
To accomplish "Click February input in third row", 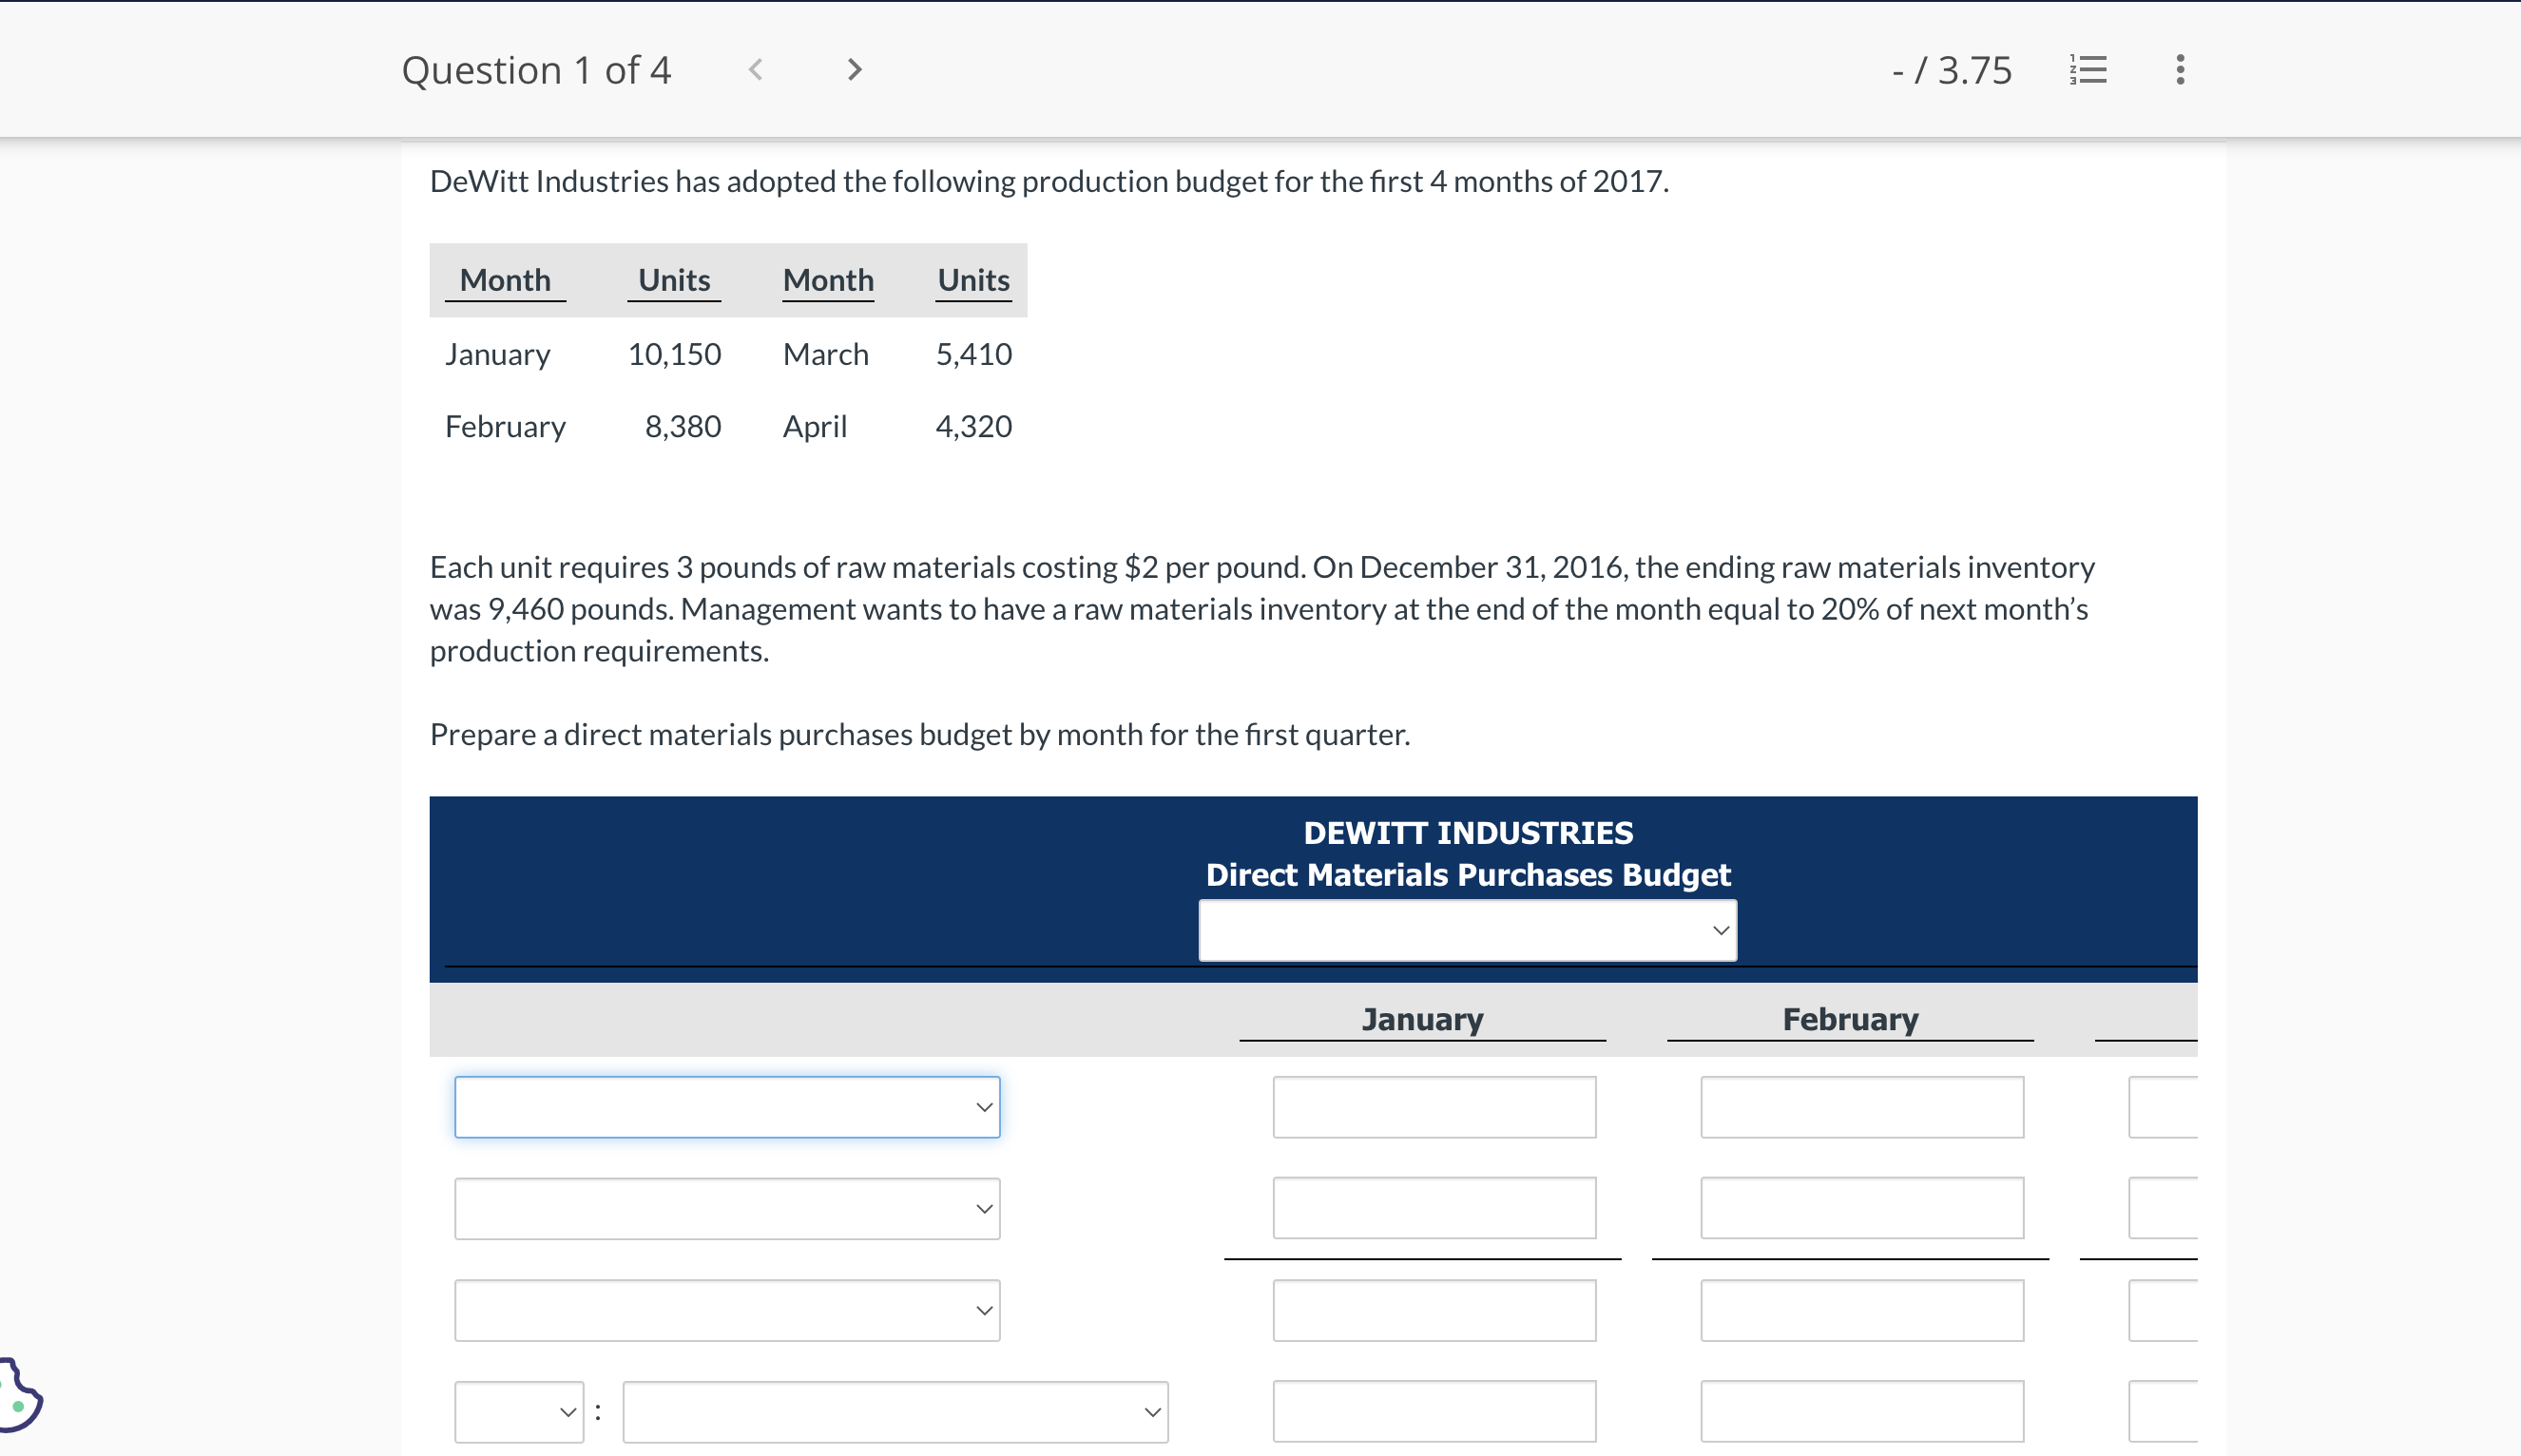I will click(x=1862, y=1311).
